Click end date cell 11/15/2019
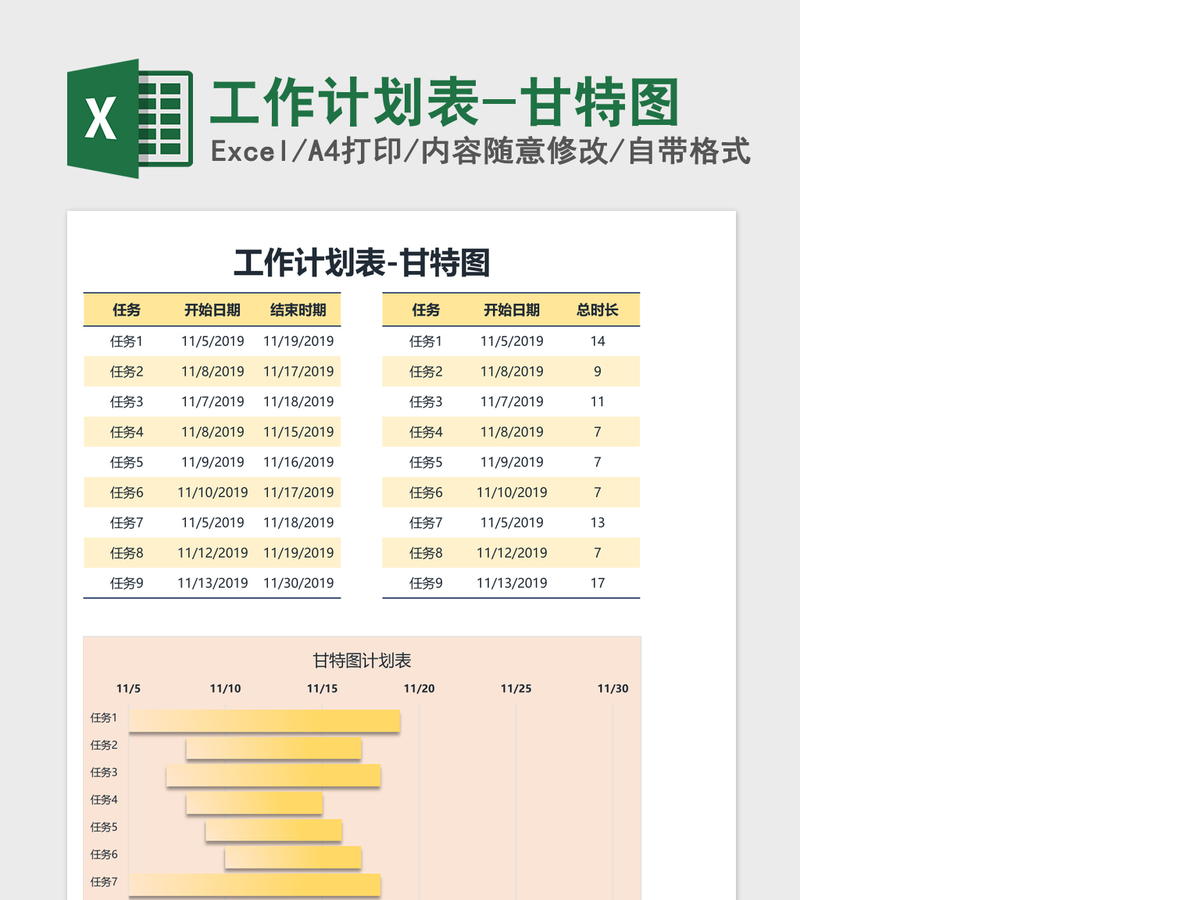The image size is (1200, 900). click(x=298, y=432)
